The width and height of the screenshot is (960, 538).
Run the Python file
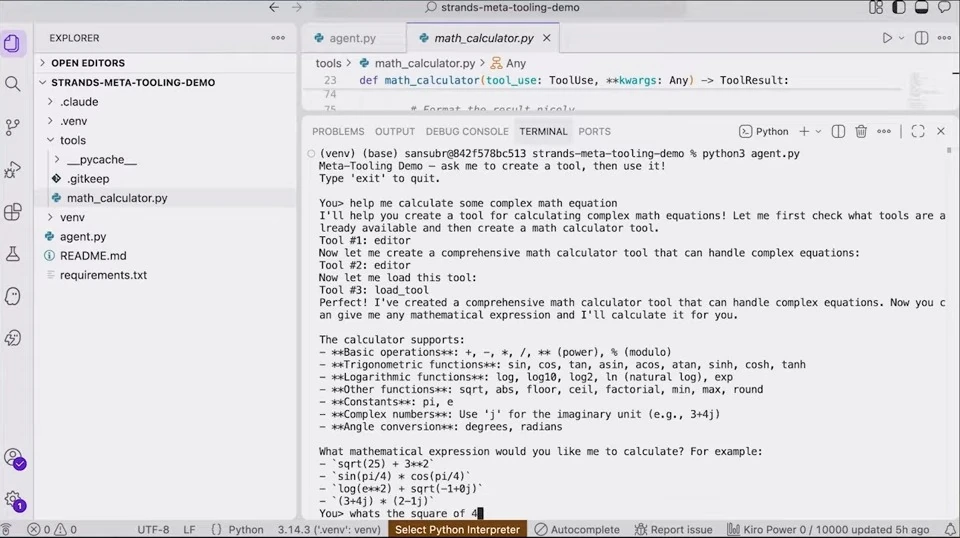[x=887, y=38]
